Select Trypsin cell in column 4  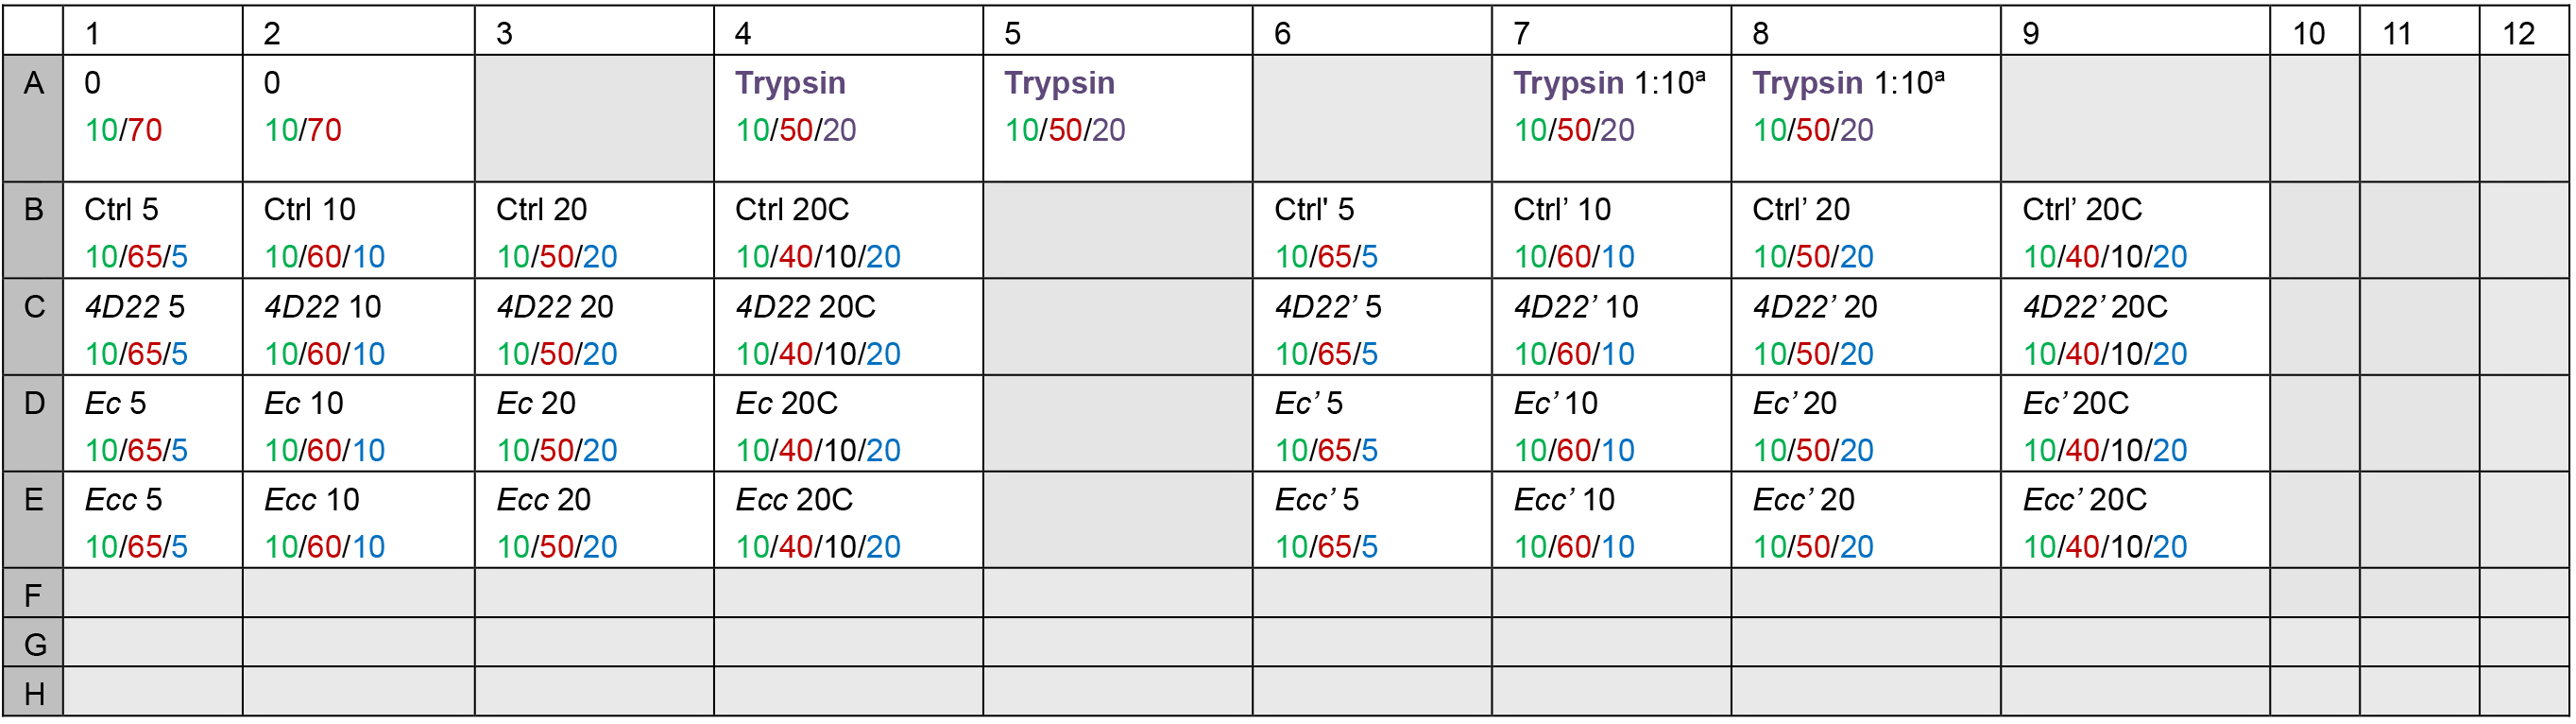pyautogui.click(x=848, y=118)
